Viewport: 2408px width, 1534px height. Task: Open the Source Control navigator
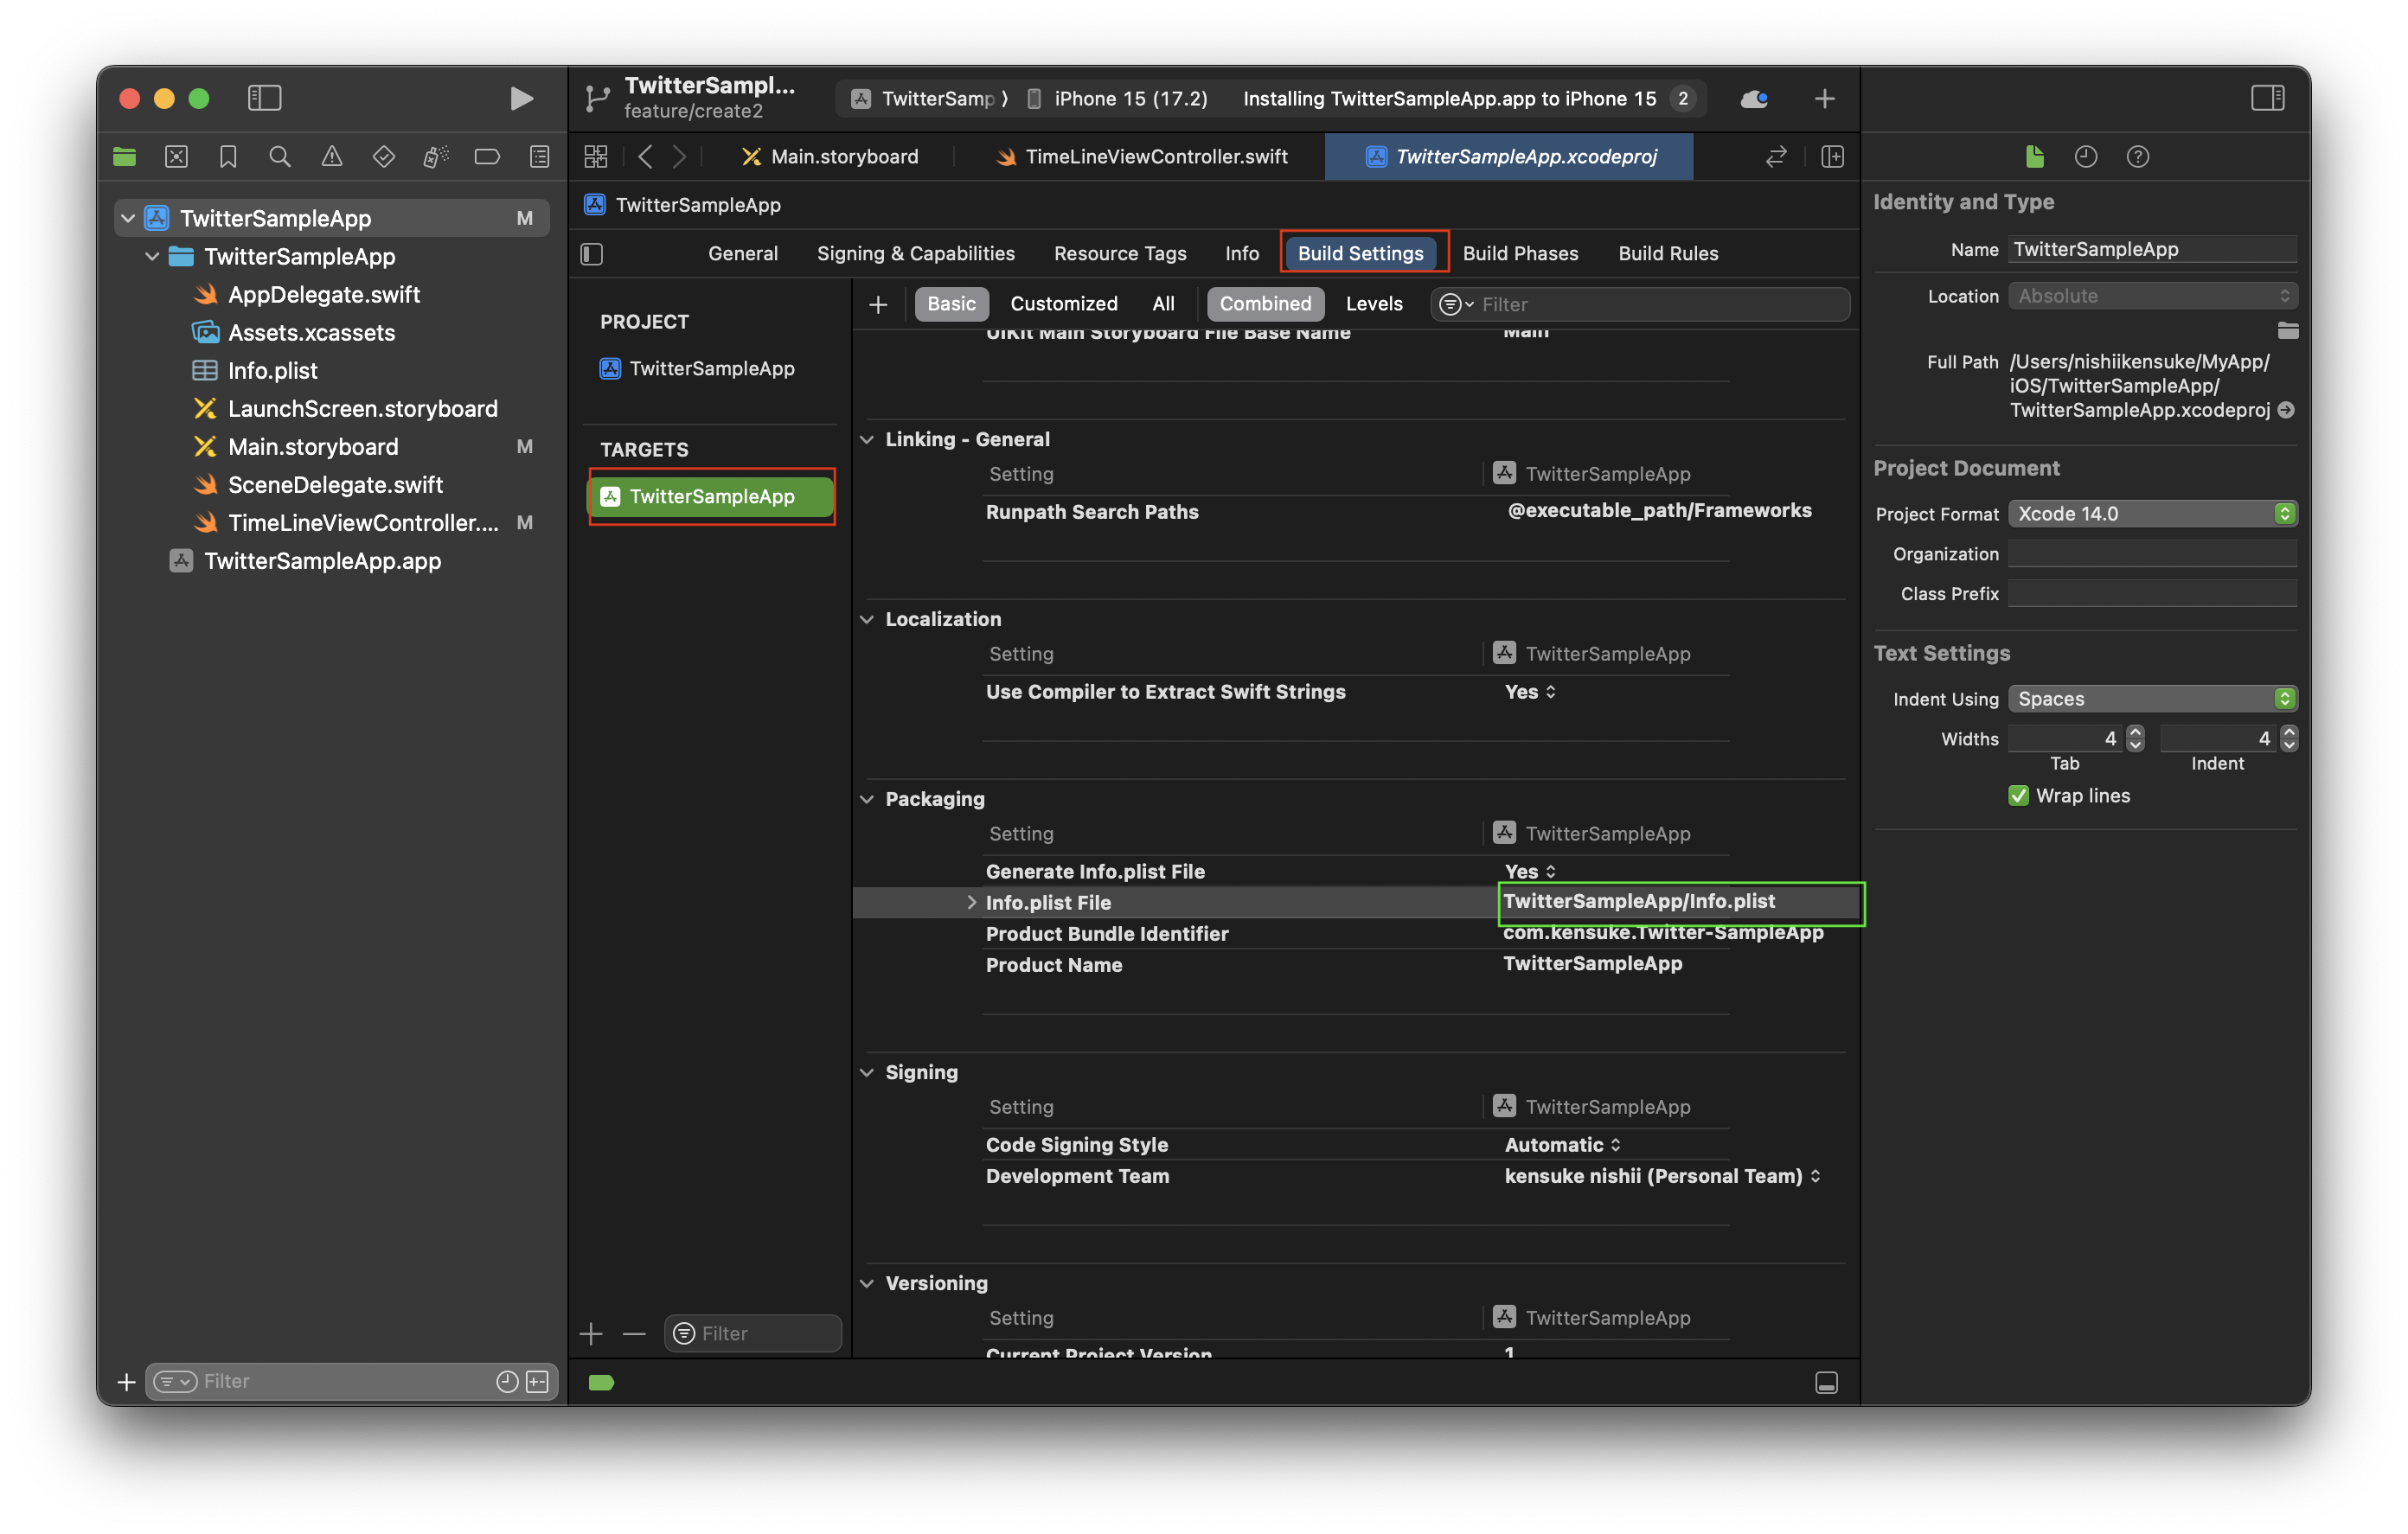pos(176,157)
